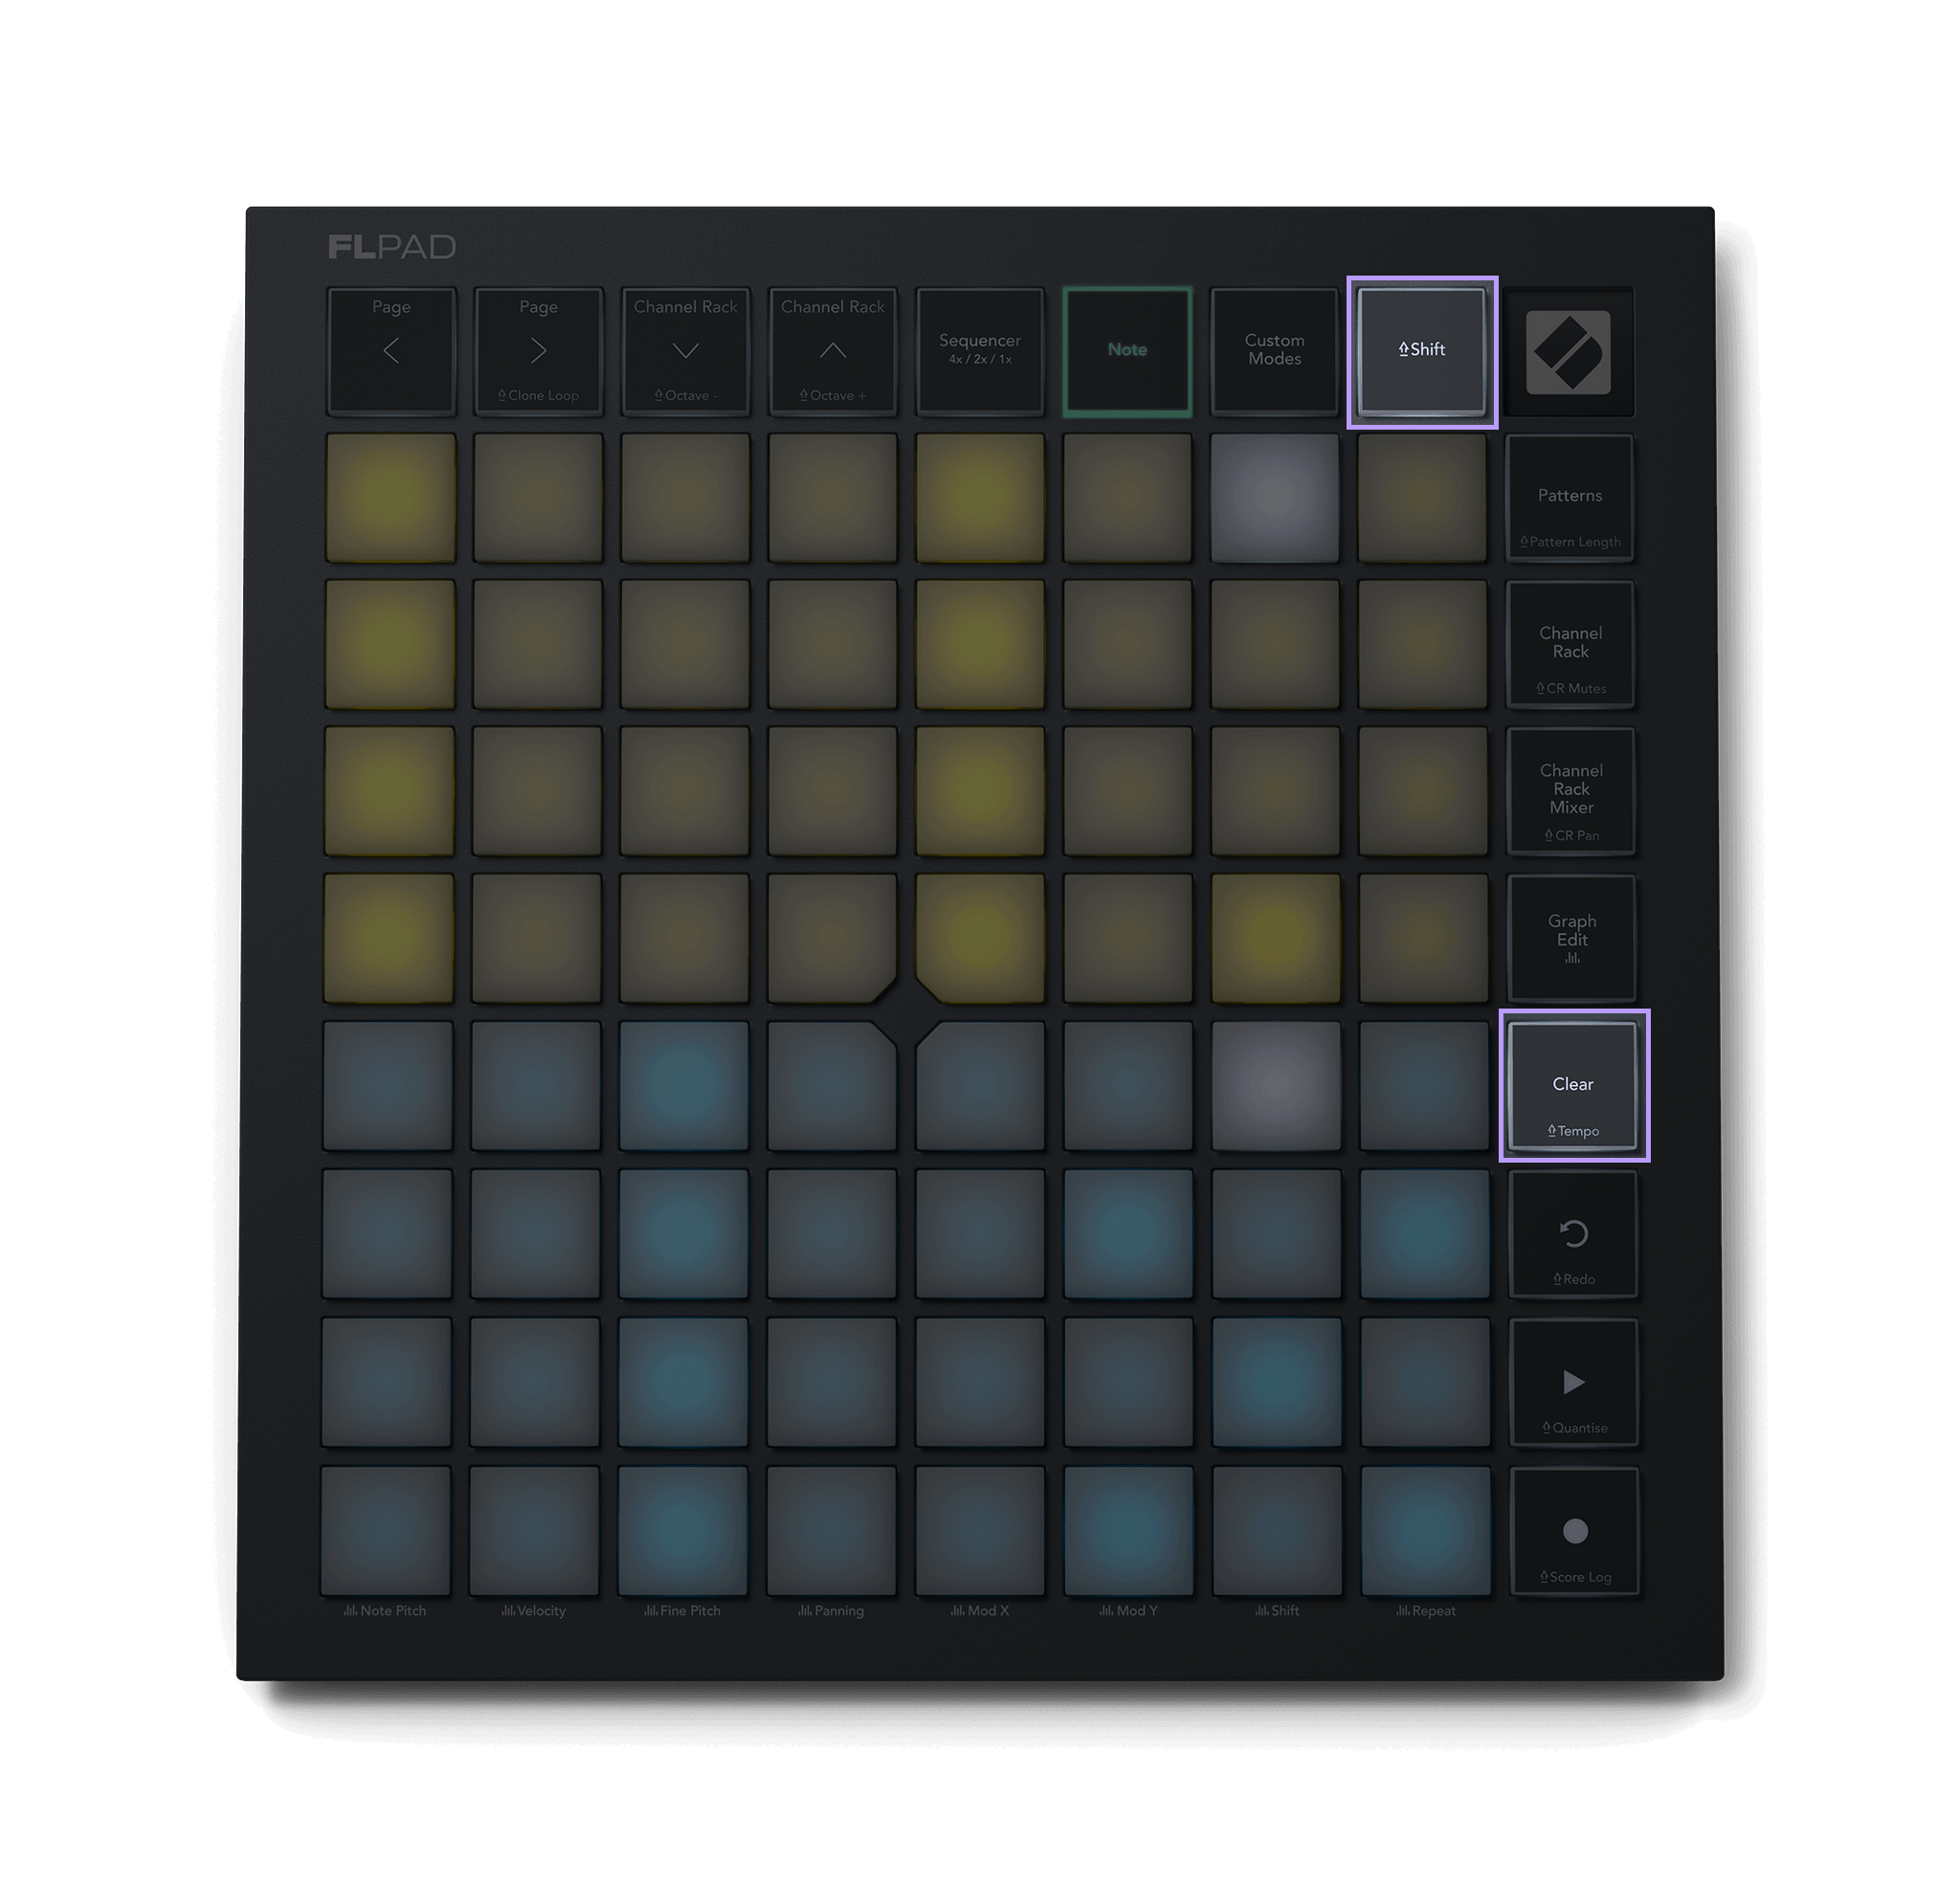The width and height of the screenshot is (1960, 1887).
Task: Select the Channel Rack CR Mutes button
Action: pyautogui.click(x=1570, y=645)
